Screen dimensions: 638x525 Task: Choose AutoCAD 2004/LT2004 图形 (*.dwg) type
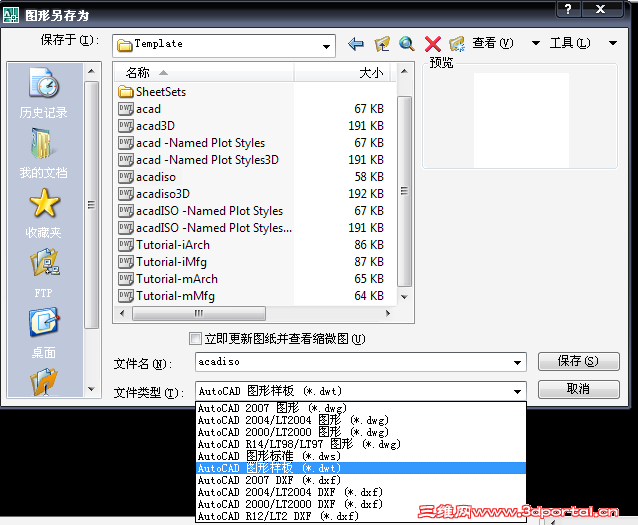(x=361, y=420)
